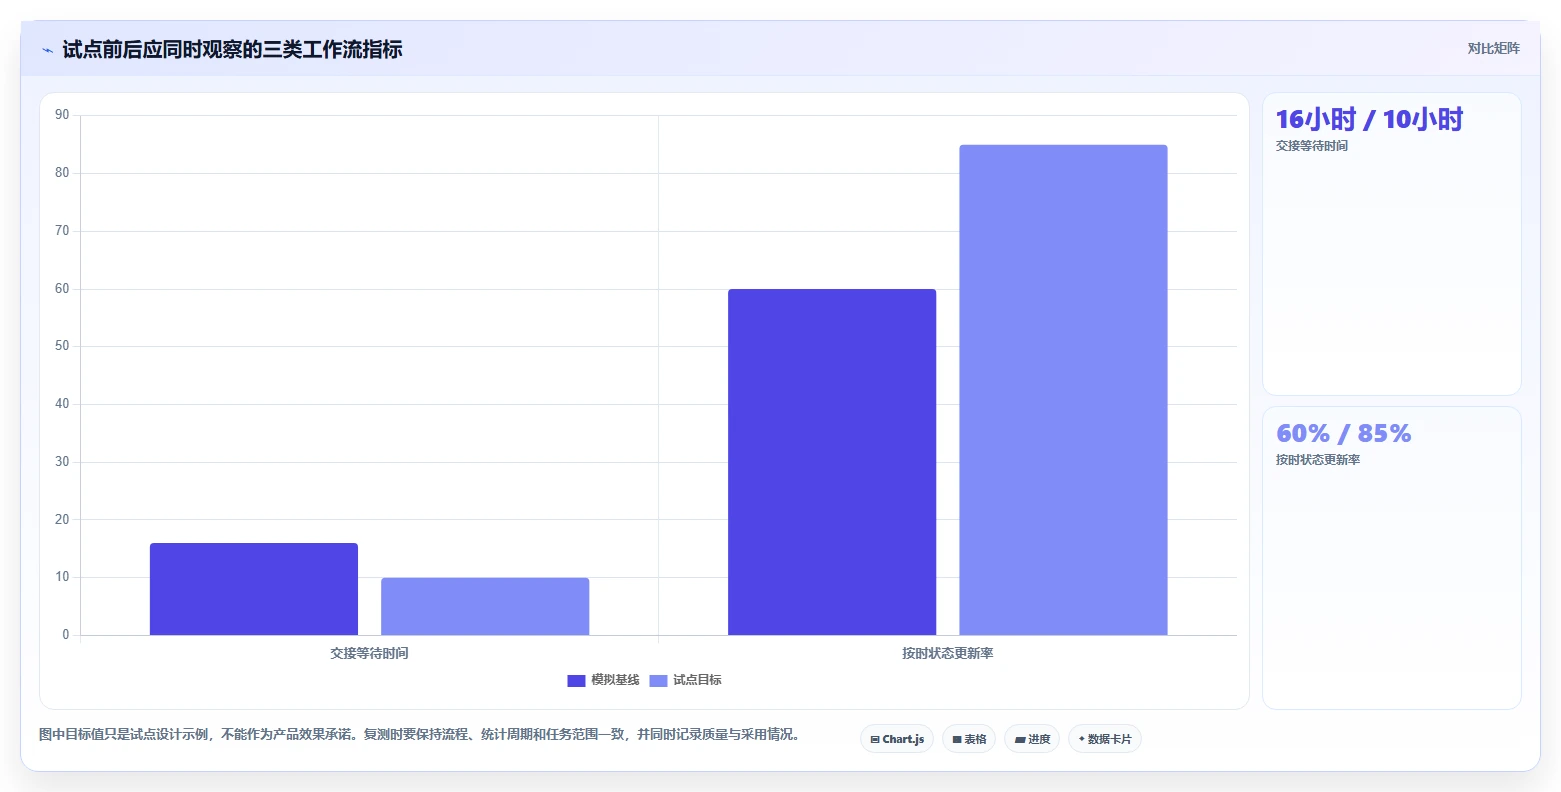Screen dimensions: 1561x792
Task: Click the 交接等待时间 caption inside the card
Action: [x=1312, y=146]
